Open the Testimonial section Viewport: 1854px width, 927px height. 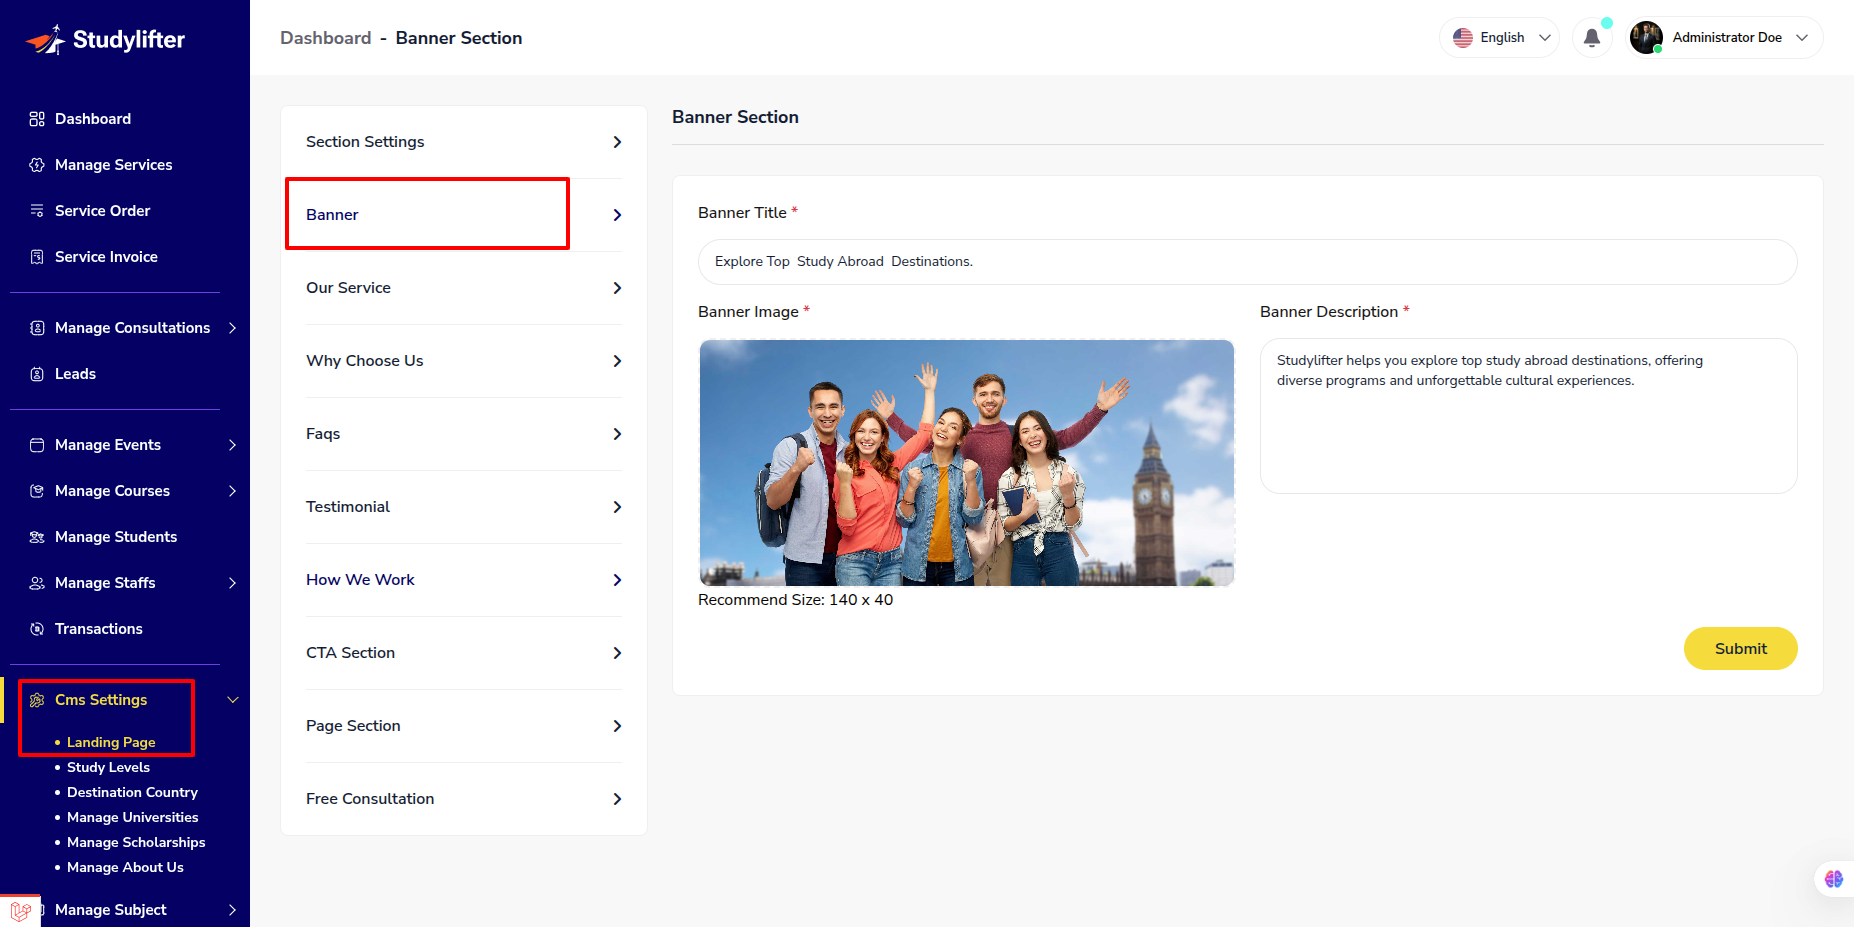point(464,507)
